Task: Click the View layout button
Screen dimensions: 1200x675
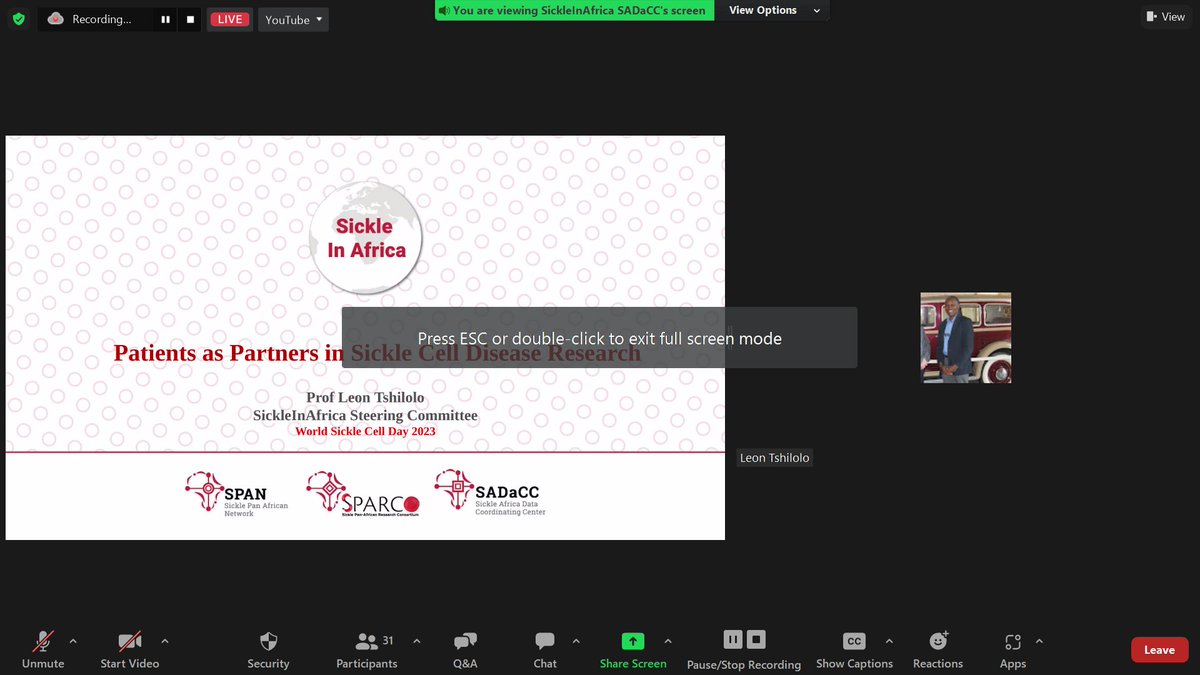Action: 1166,16
